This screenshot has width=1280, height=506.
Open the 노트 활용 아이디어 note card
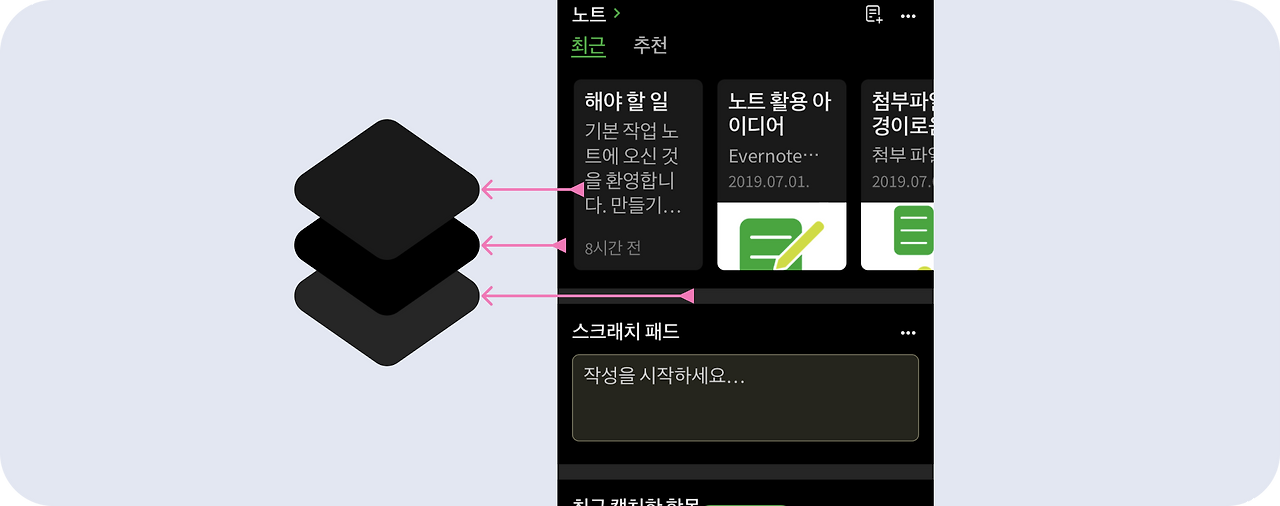coord(782,175)
